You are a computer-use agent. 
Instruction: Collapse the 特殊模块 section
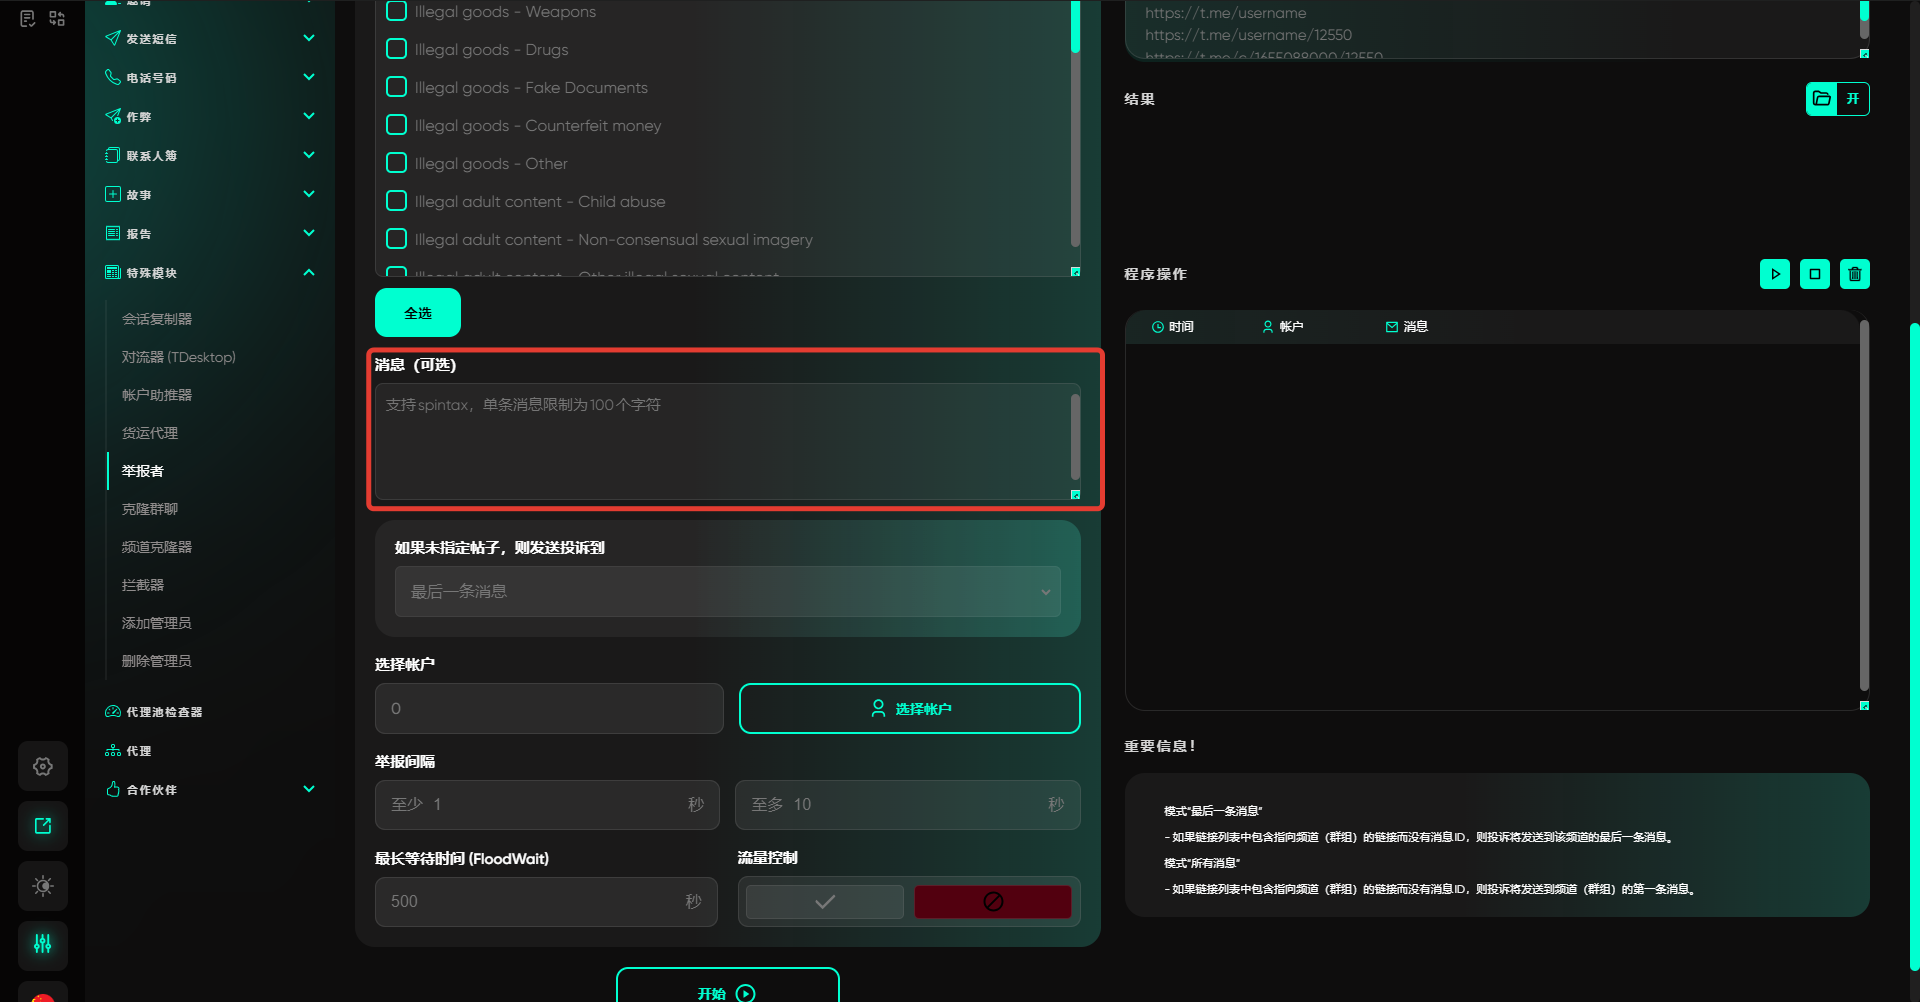309,273
